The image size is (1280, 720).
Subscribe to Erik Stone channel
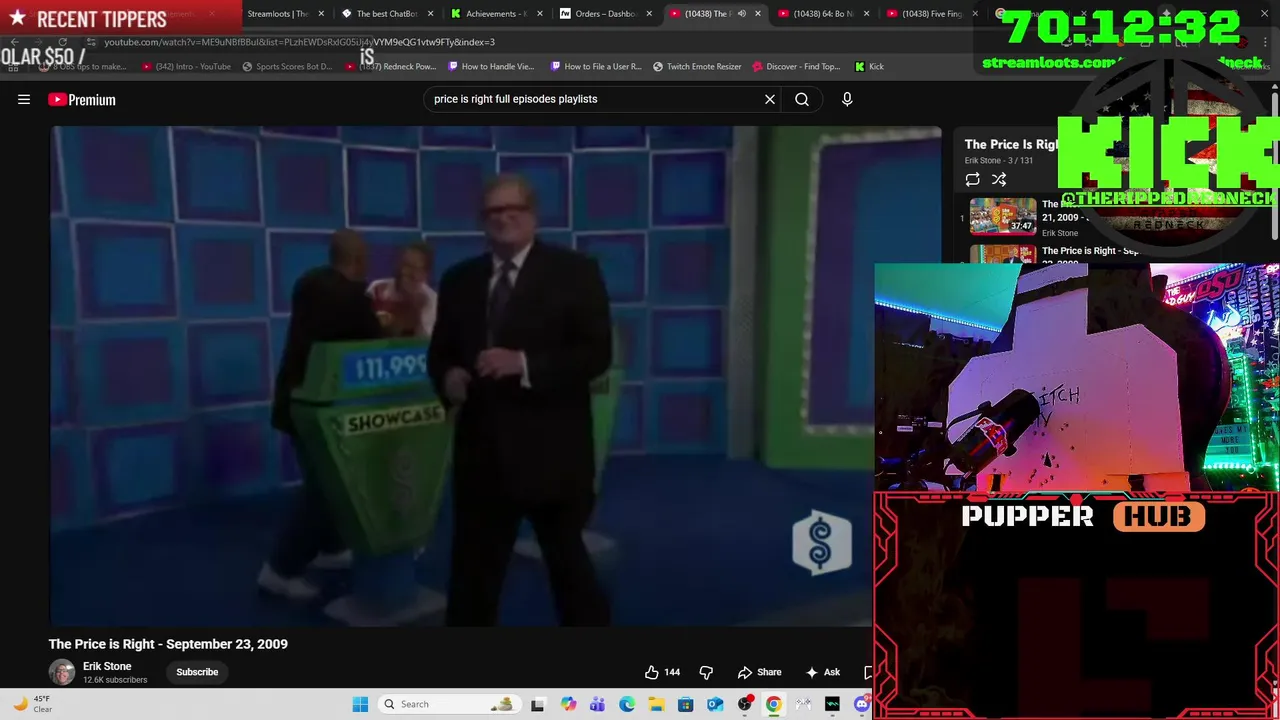(197, 672)
